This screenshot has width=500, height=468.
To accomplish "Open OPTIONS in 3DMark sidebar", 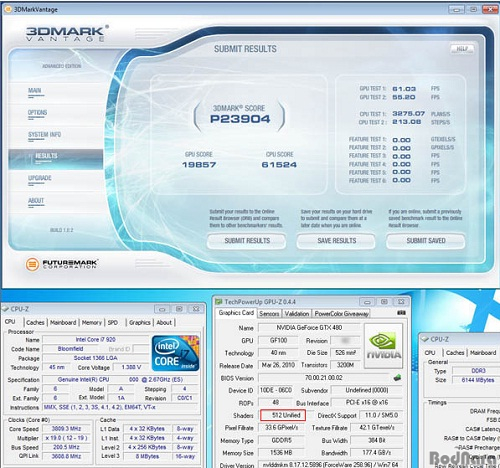I will (37, 113).
